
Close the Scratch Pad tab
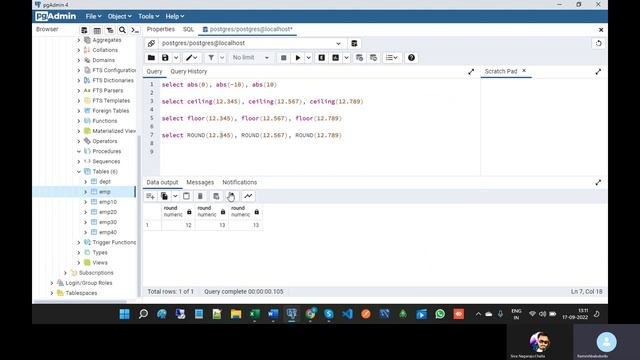pos(524,71)
